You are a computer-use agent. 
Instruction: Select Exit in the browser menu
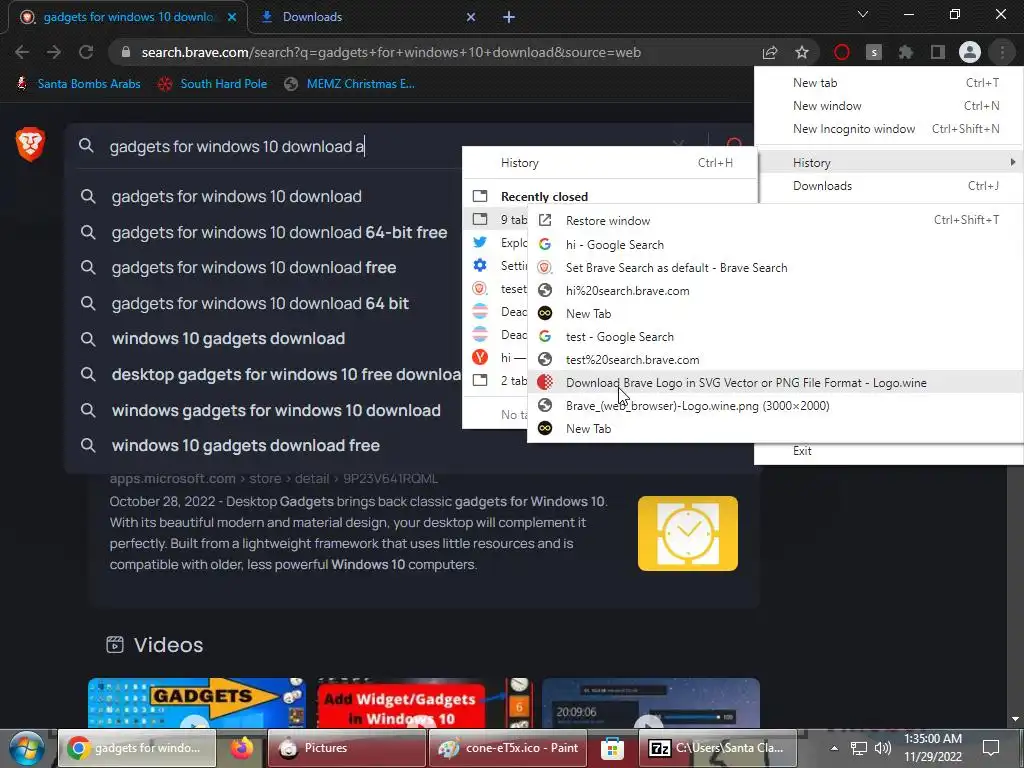point(889,451)
